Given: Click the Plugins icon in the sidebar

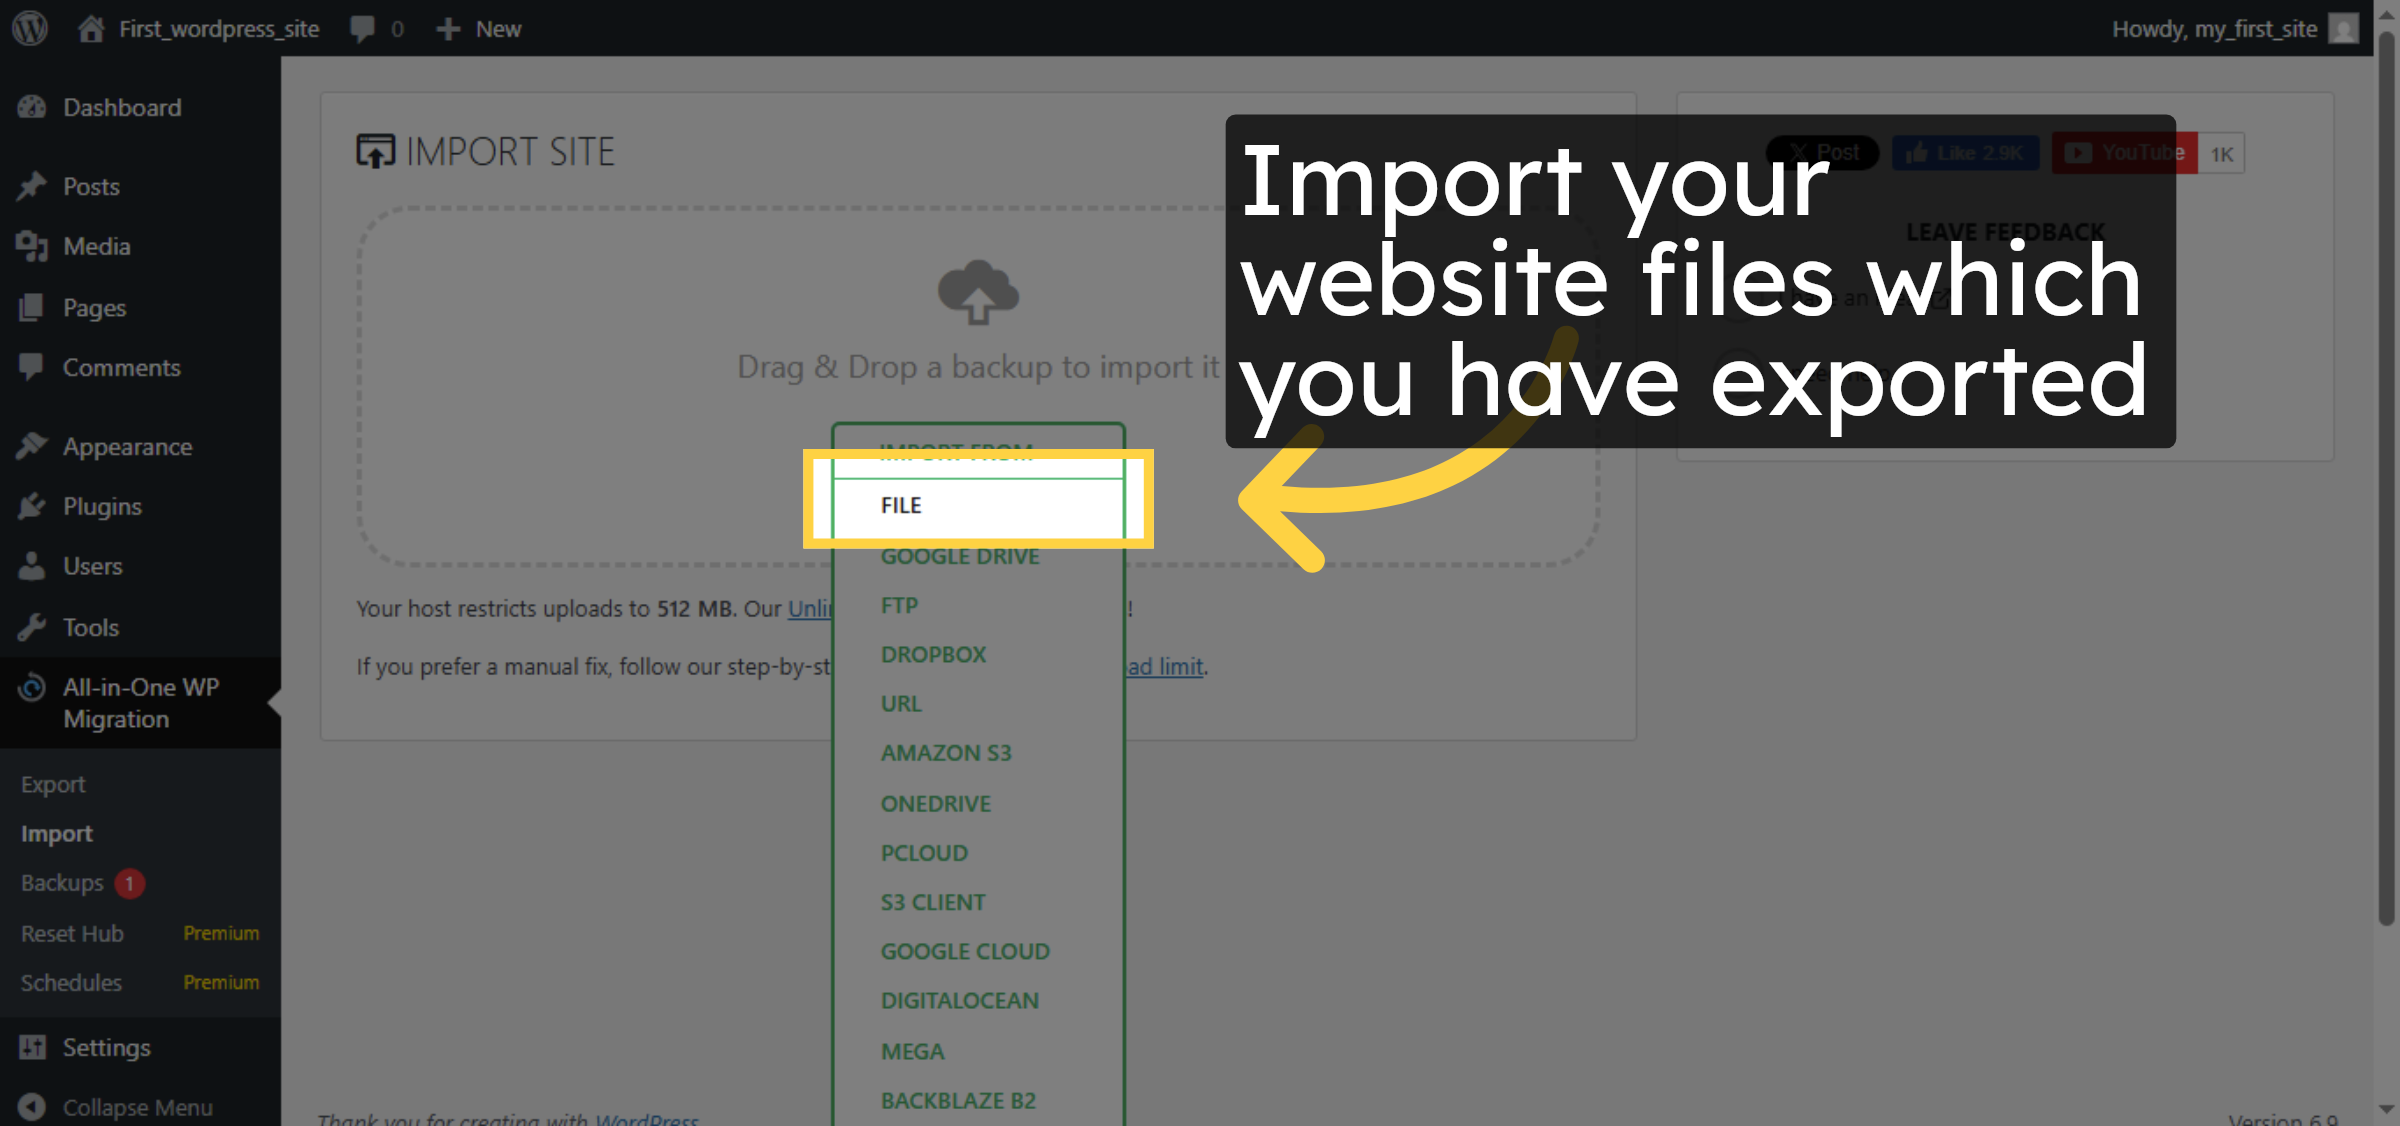Looking at the screenshot, I should [x=31, y=506].
